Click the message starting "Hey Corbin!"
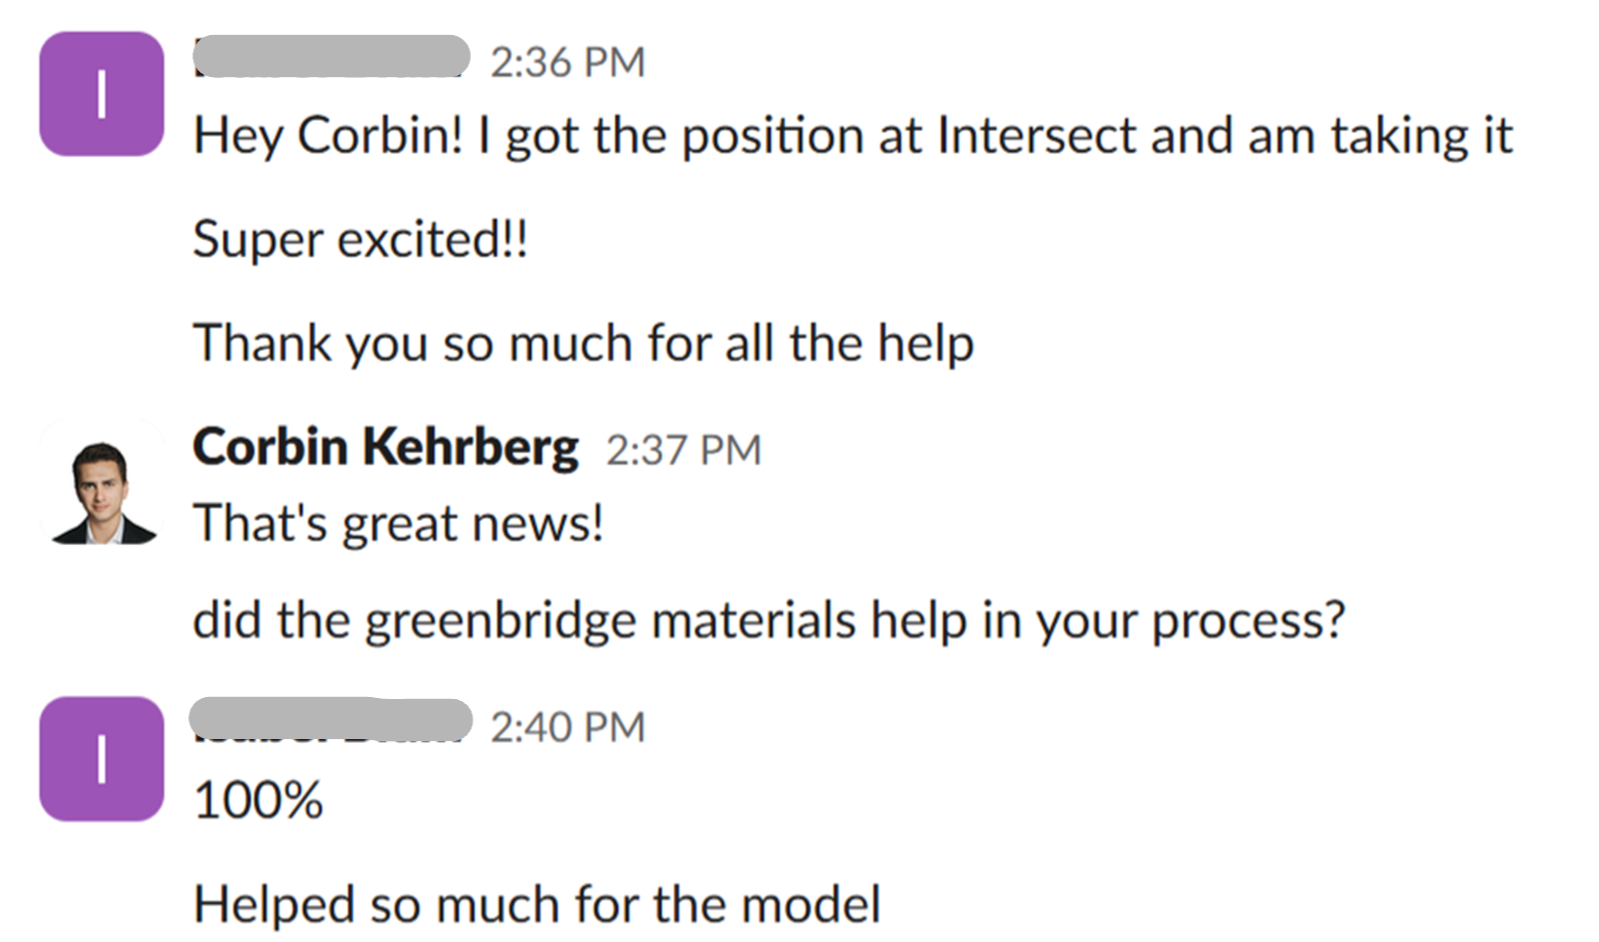The width and height of the screenshot is (1599, 942). coord(852,136)
